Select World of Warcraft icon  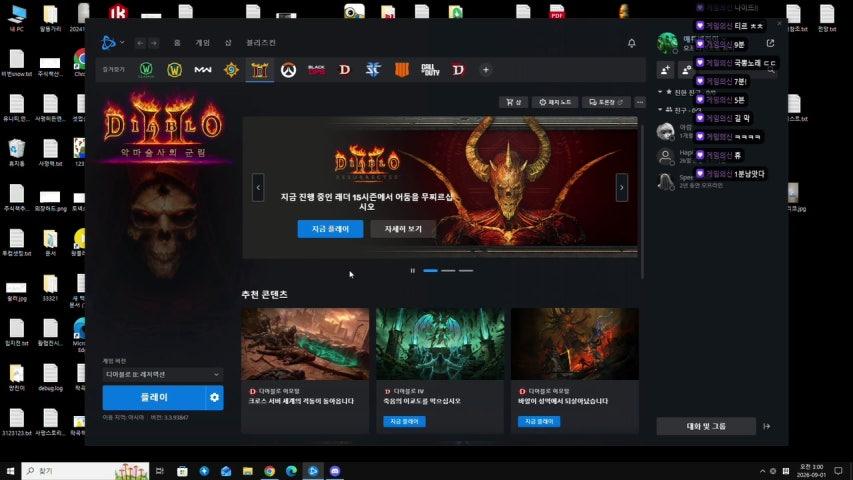[x=175, y=70]
